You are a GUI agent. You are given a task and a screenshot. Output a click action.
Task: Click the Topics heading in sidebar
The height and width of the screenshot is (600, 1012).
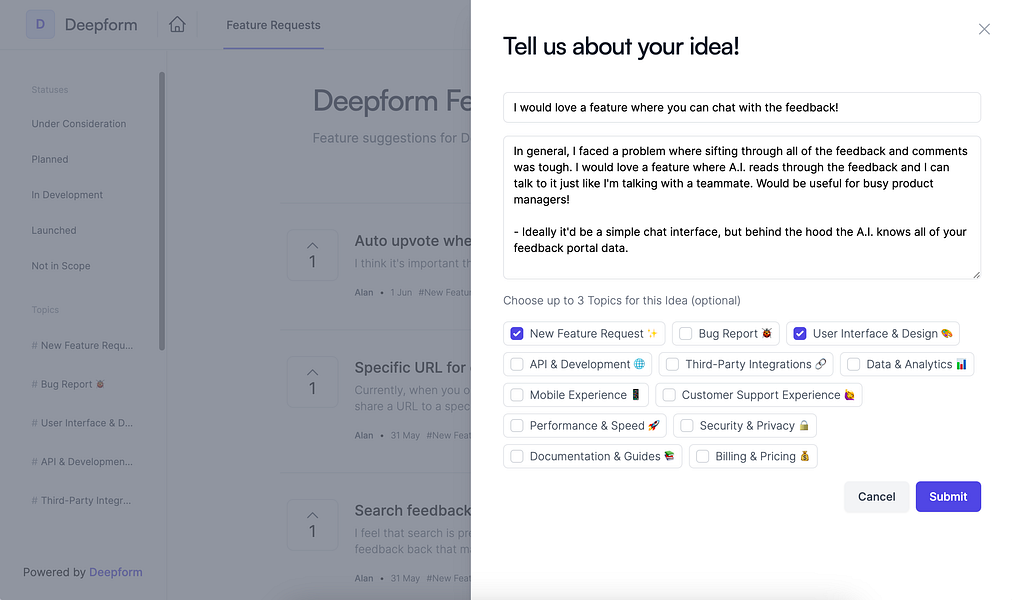(x=45, y=310)
